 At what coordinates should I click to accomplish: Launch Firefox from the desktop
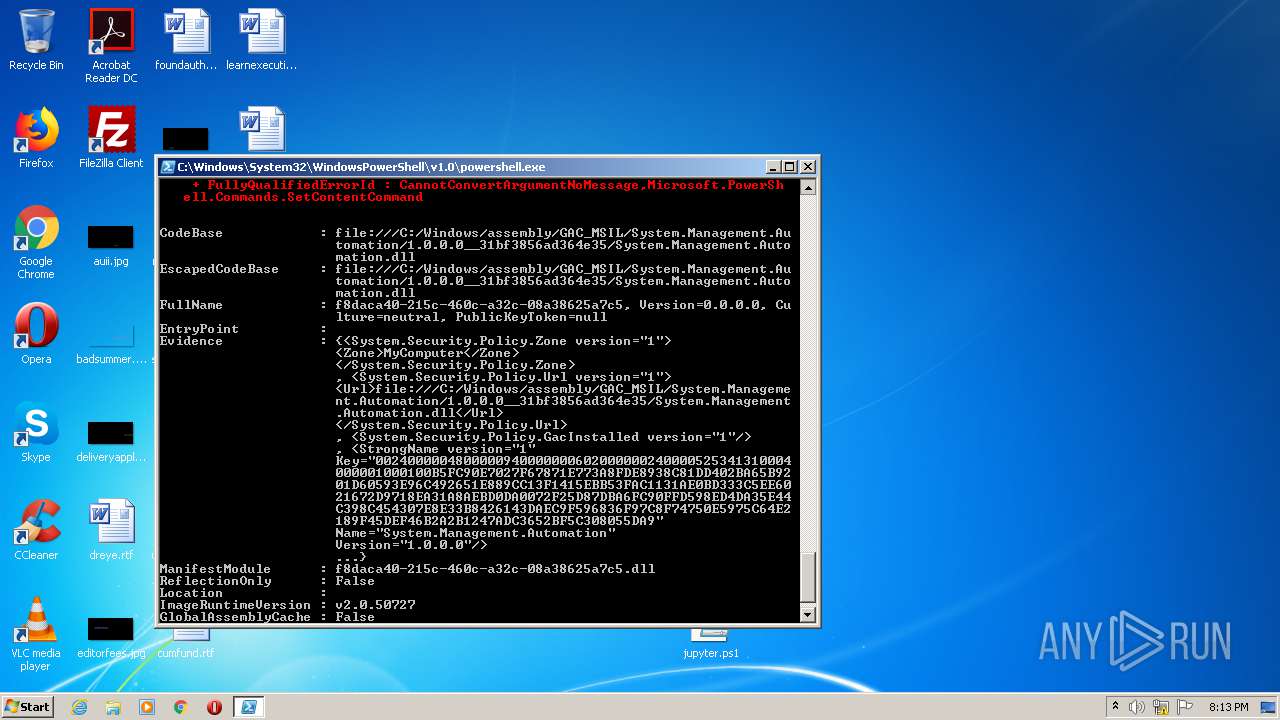36,138
